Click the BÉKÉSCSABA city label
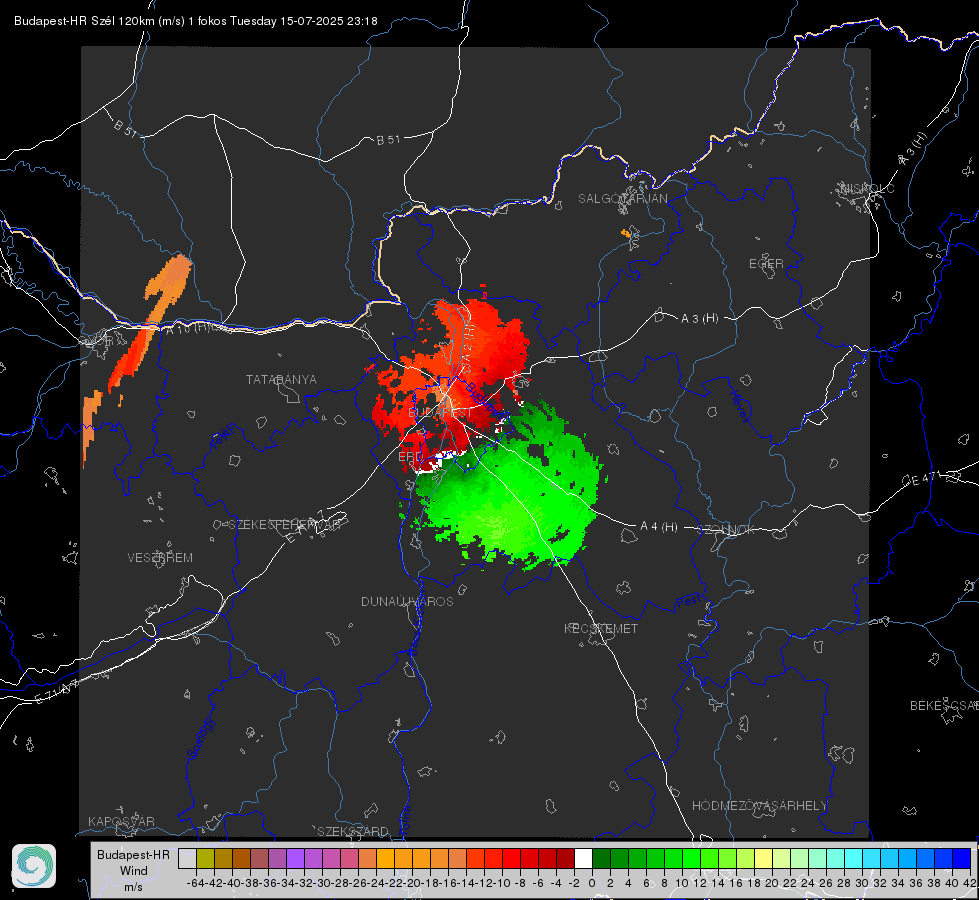Image resolution: width=979 pixels, height=900 pixels. point(944,705)
